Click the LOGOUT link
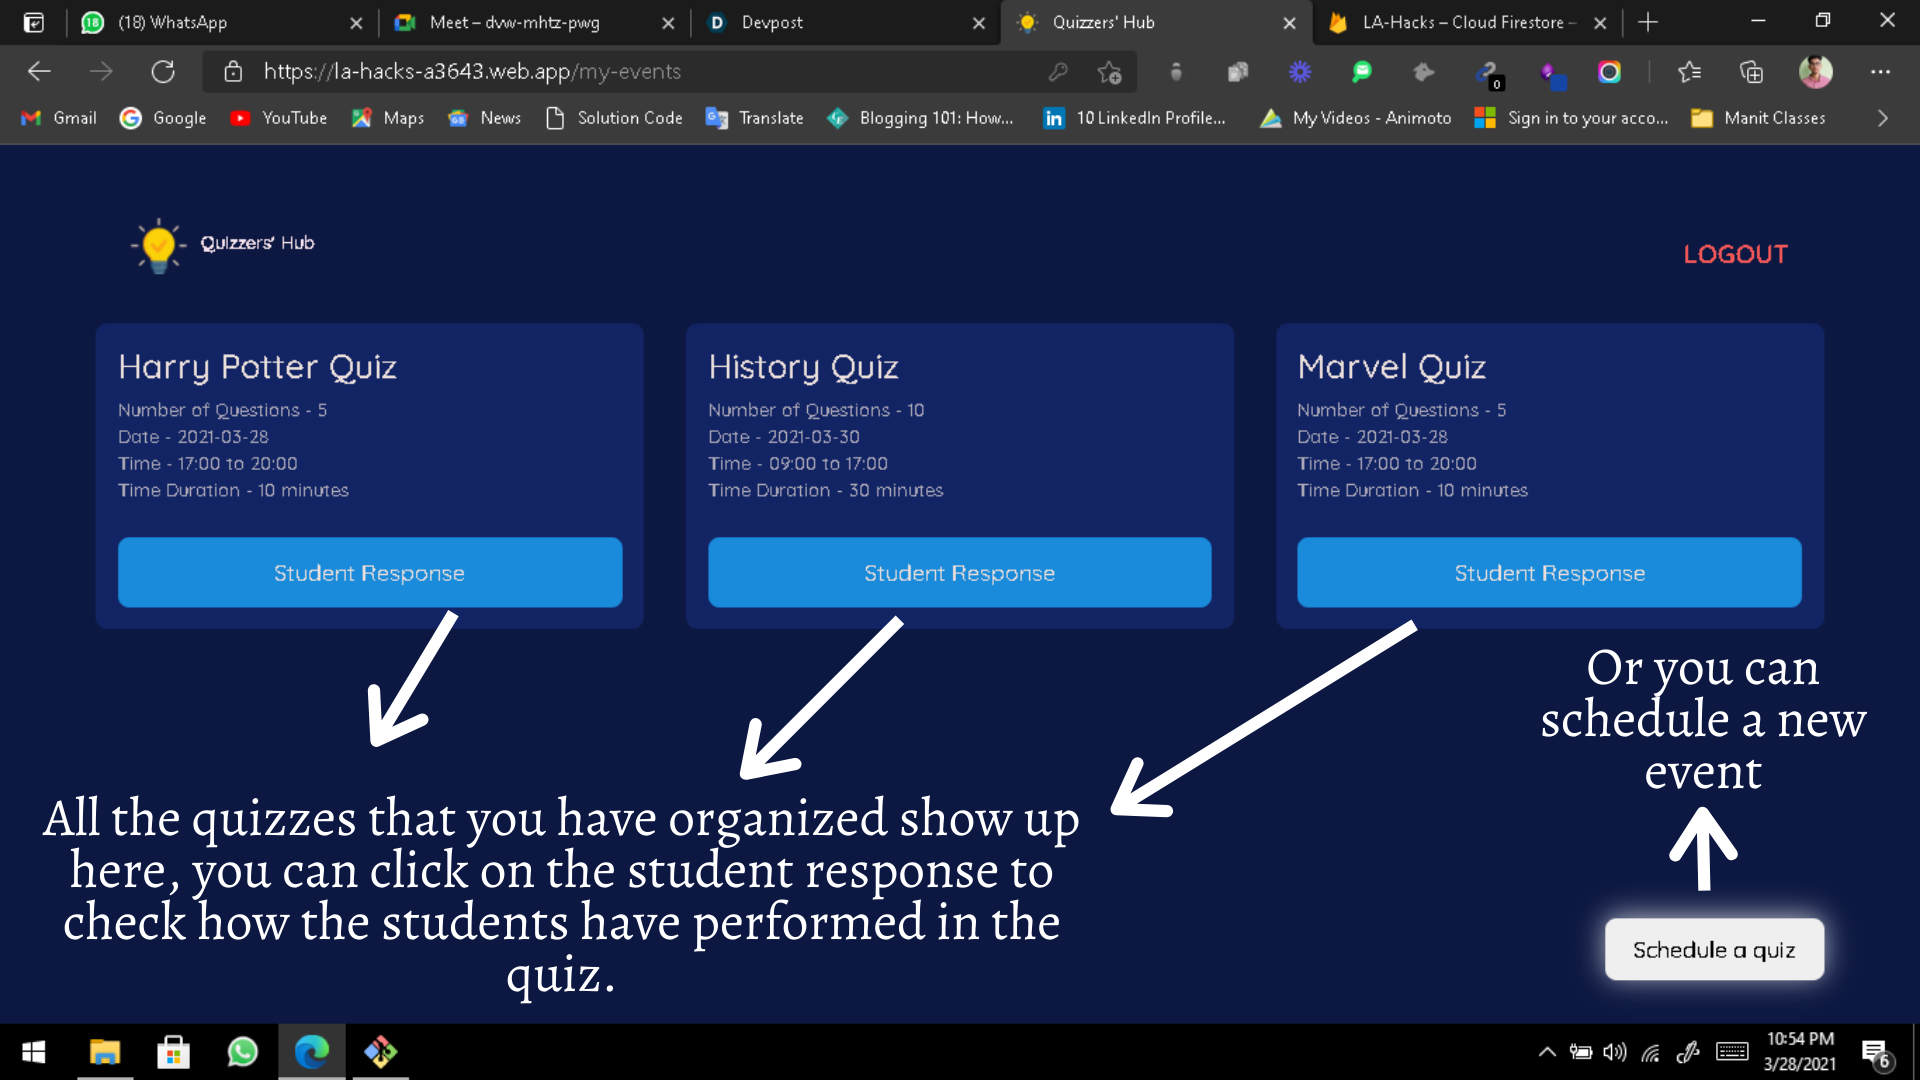Screen dimensions: 1920x1080 pyautogui.click(x=1735, y=254)
